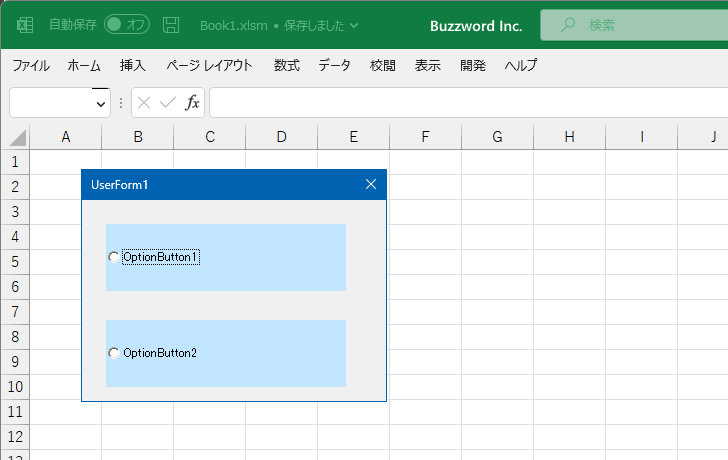
Task: Select column F header
Action: coord(425,137)
